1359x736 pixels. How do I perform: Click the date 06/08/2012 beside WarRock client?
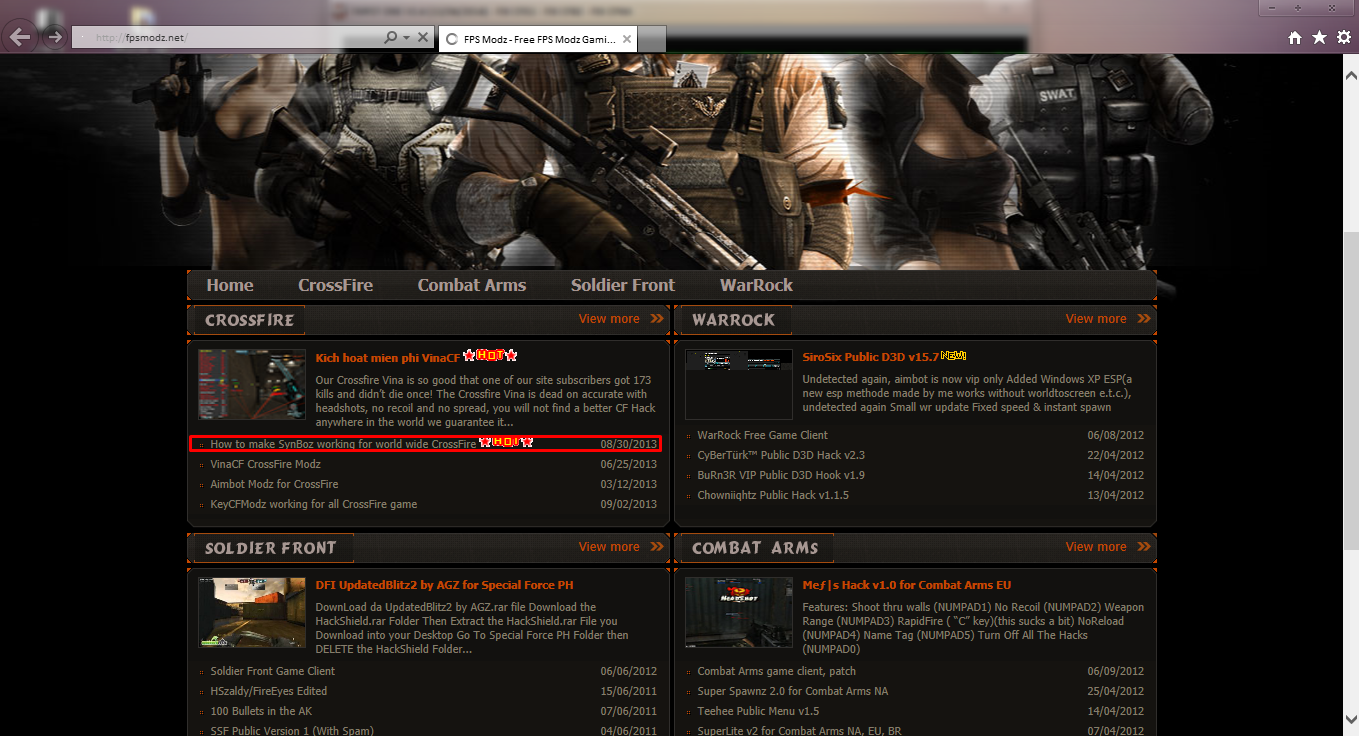tap(1115, 435)
